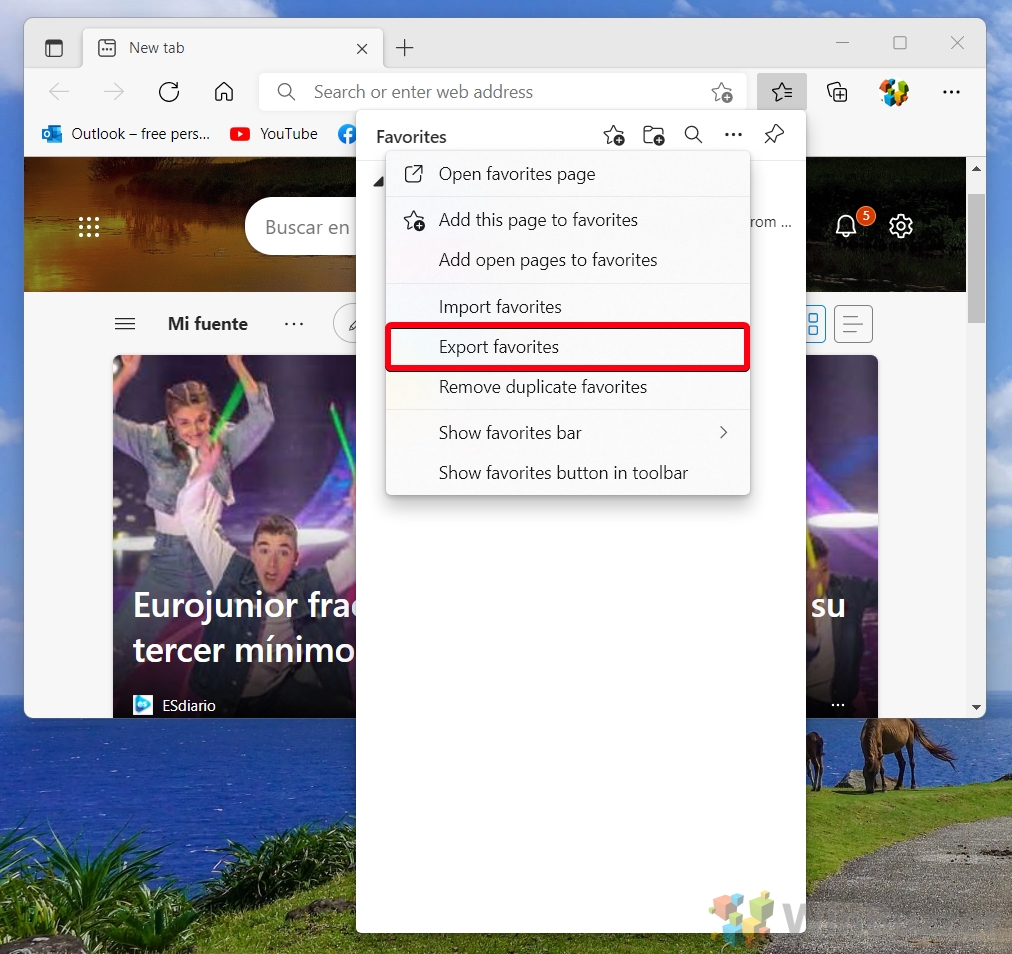The image size is (1012, 954).
Task: Refresh the page with reload icon
Action: pyautogui.click(x=169, y=92)
